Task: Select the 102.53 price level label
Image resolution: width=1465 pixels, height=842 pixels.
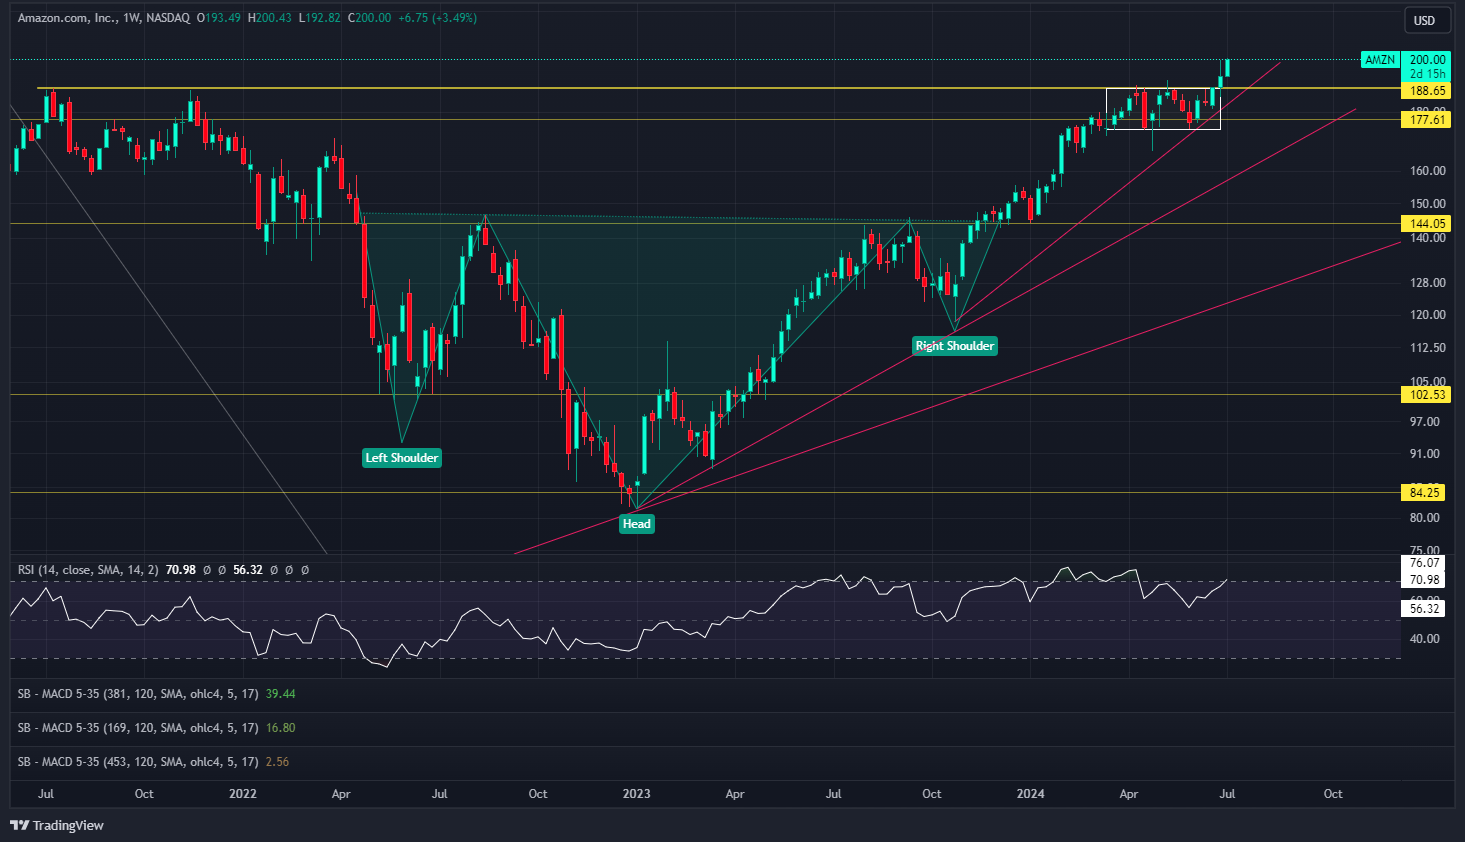Action: (1427, 395)
